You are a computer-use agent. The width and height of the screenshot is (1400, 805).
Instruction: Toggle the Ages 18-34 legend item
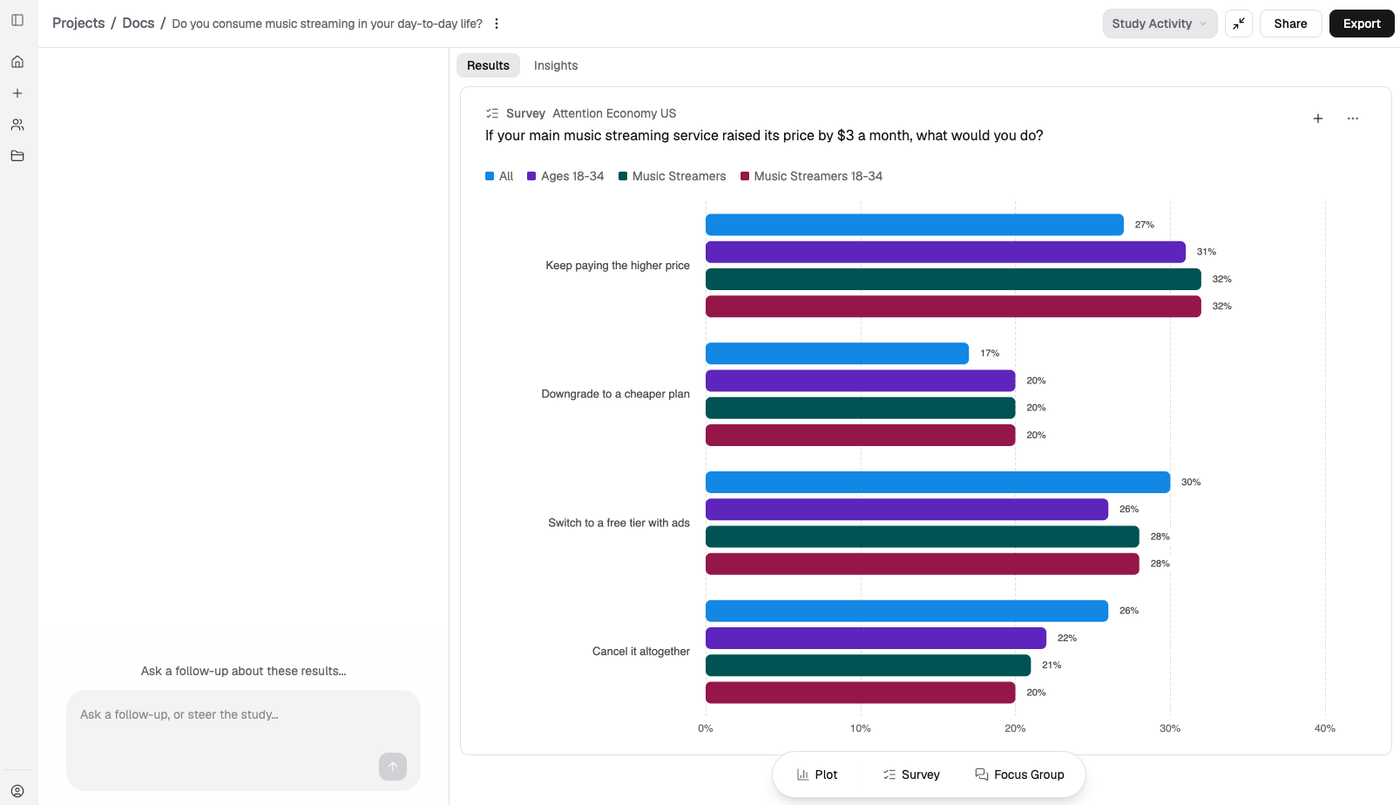[x=565, y=176]
